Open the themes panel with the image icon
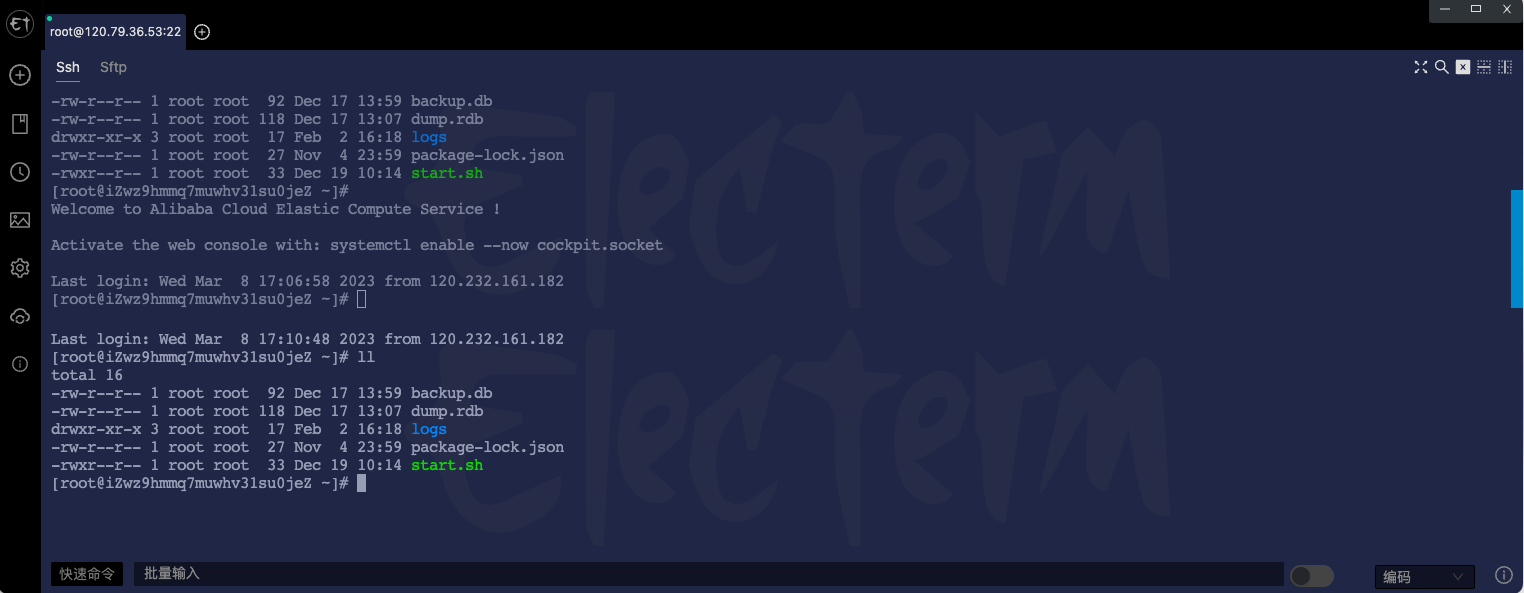This screenshot has width=1524, height=593. 19,220
